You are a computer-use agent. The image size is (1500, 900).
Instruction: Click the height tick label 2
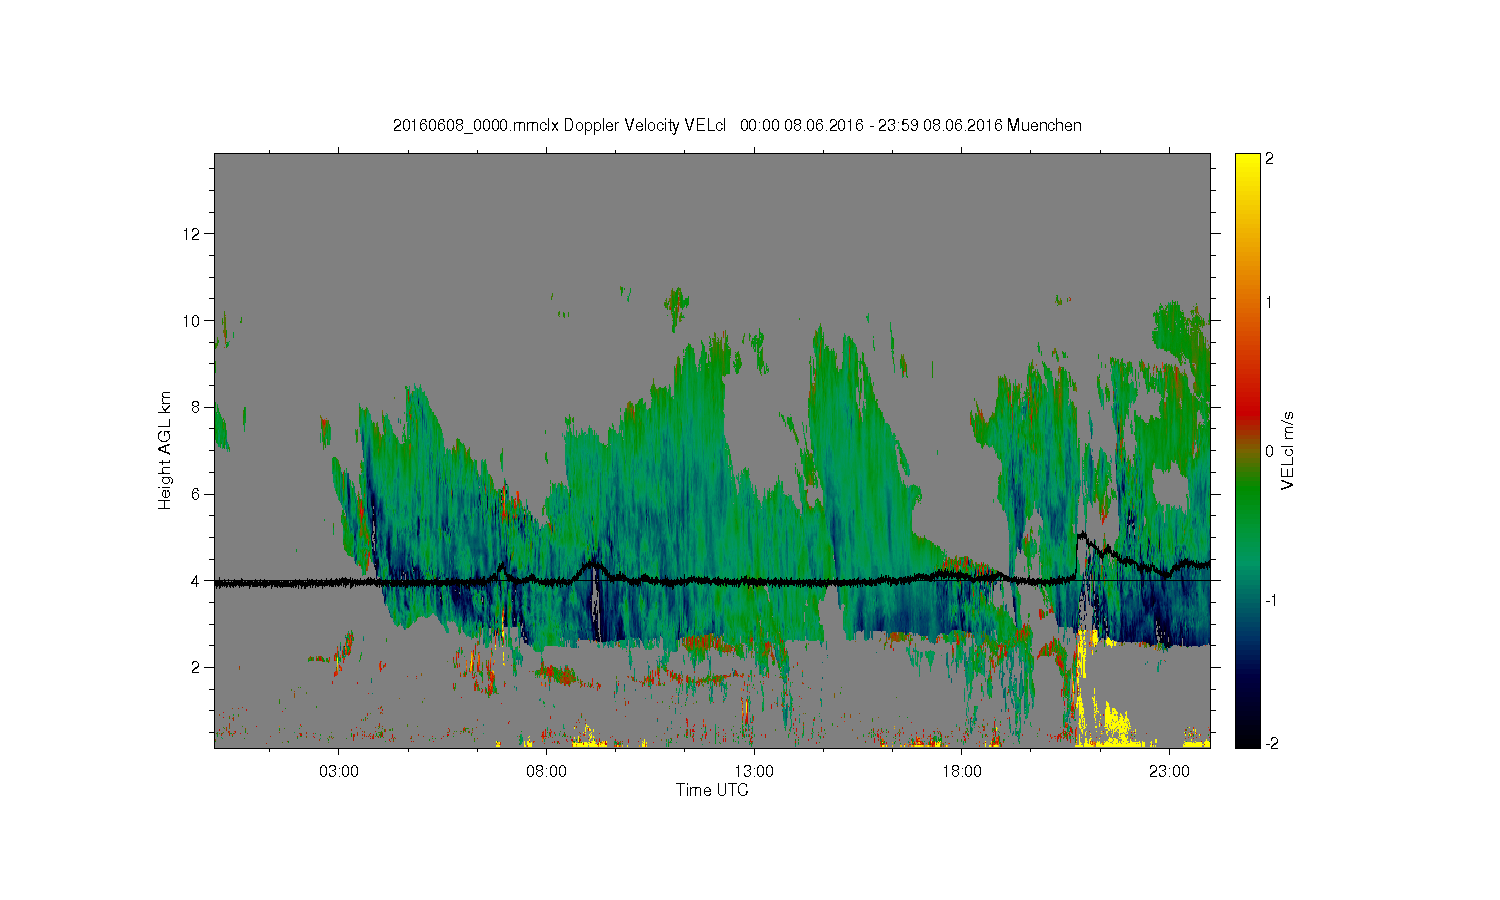click(x=195, y=667)
